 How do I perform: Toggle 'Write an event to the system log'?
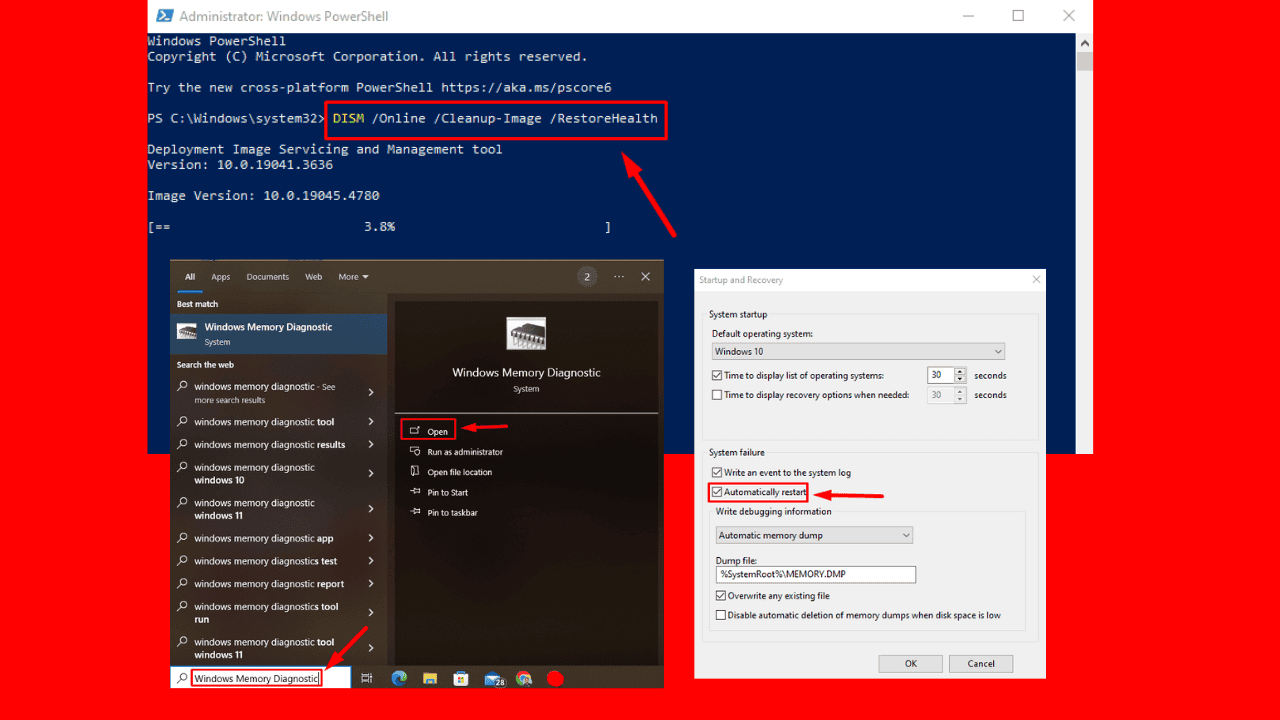pyautogui.click(x=717, y=472)
